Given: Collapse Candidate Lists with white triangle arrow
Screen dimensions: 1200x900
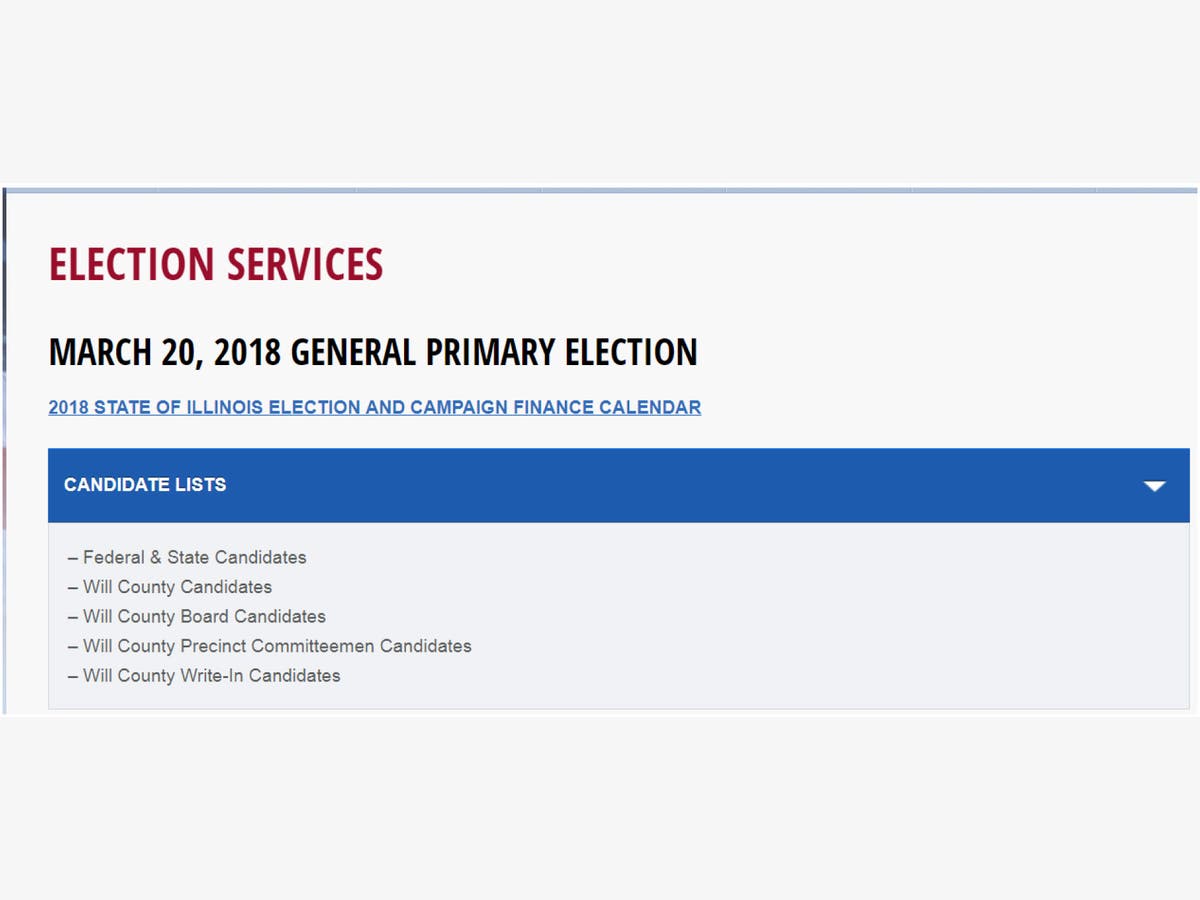Looking at the screenshot, I should click(1155, 486).
